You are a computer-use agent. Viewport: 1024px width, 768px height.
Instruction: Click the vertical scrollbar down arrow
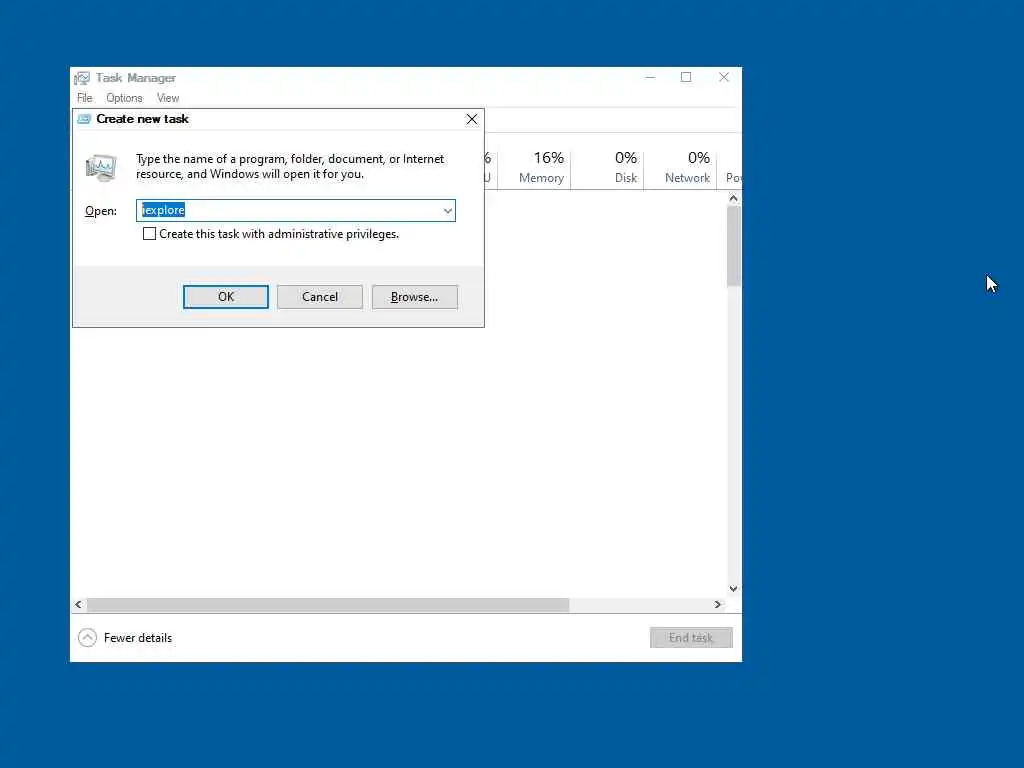[x=733, y=588]
